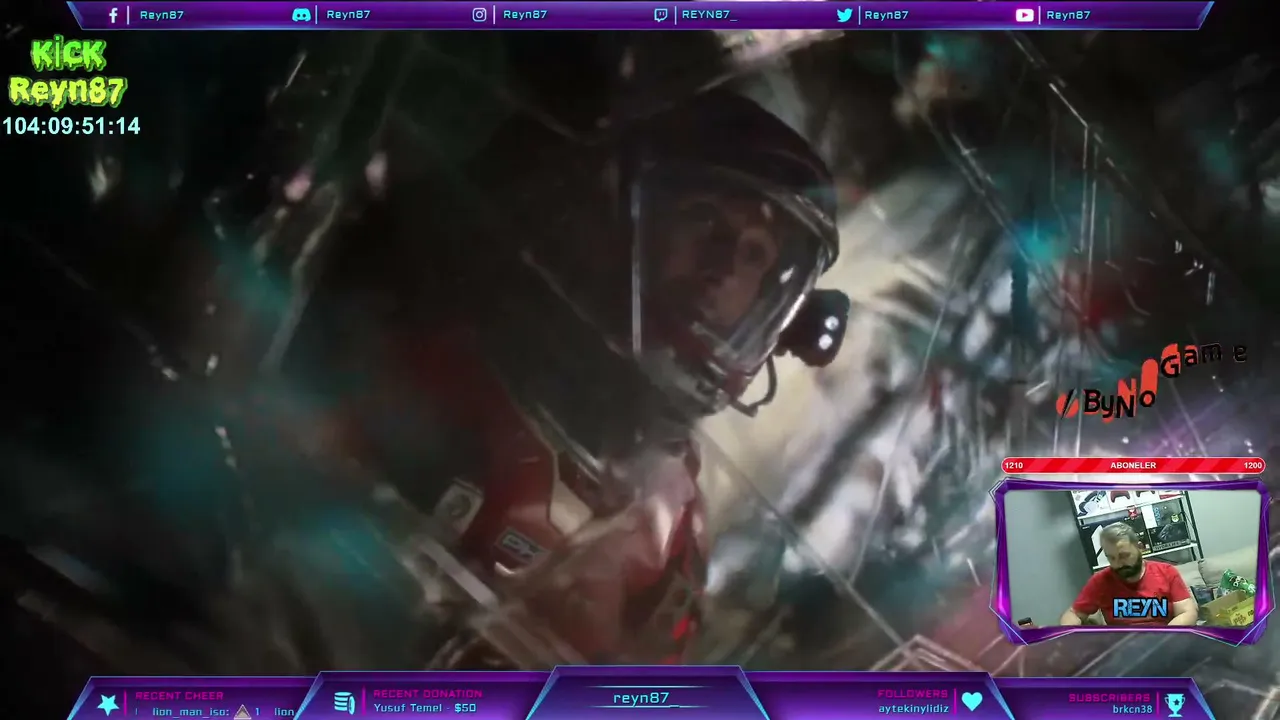The image size is (1280, 720).
Task: Click the Facebook icon in the top bar
Action: pos(113,15)
